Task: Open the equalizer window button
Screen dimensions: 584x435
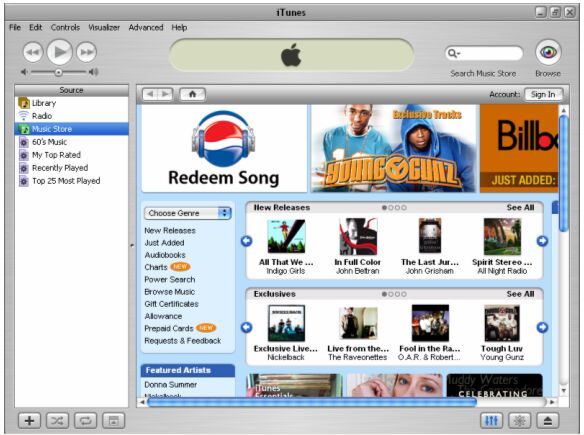Action: point(491,421)
